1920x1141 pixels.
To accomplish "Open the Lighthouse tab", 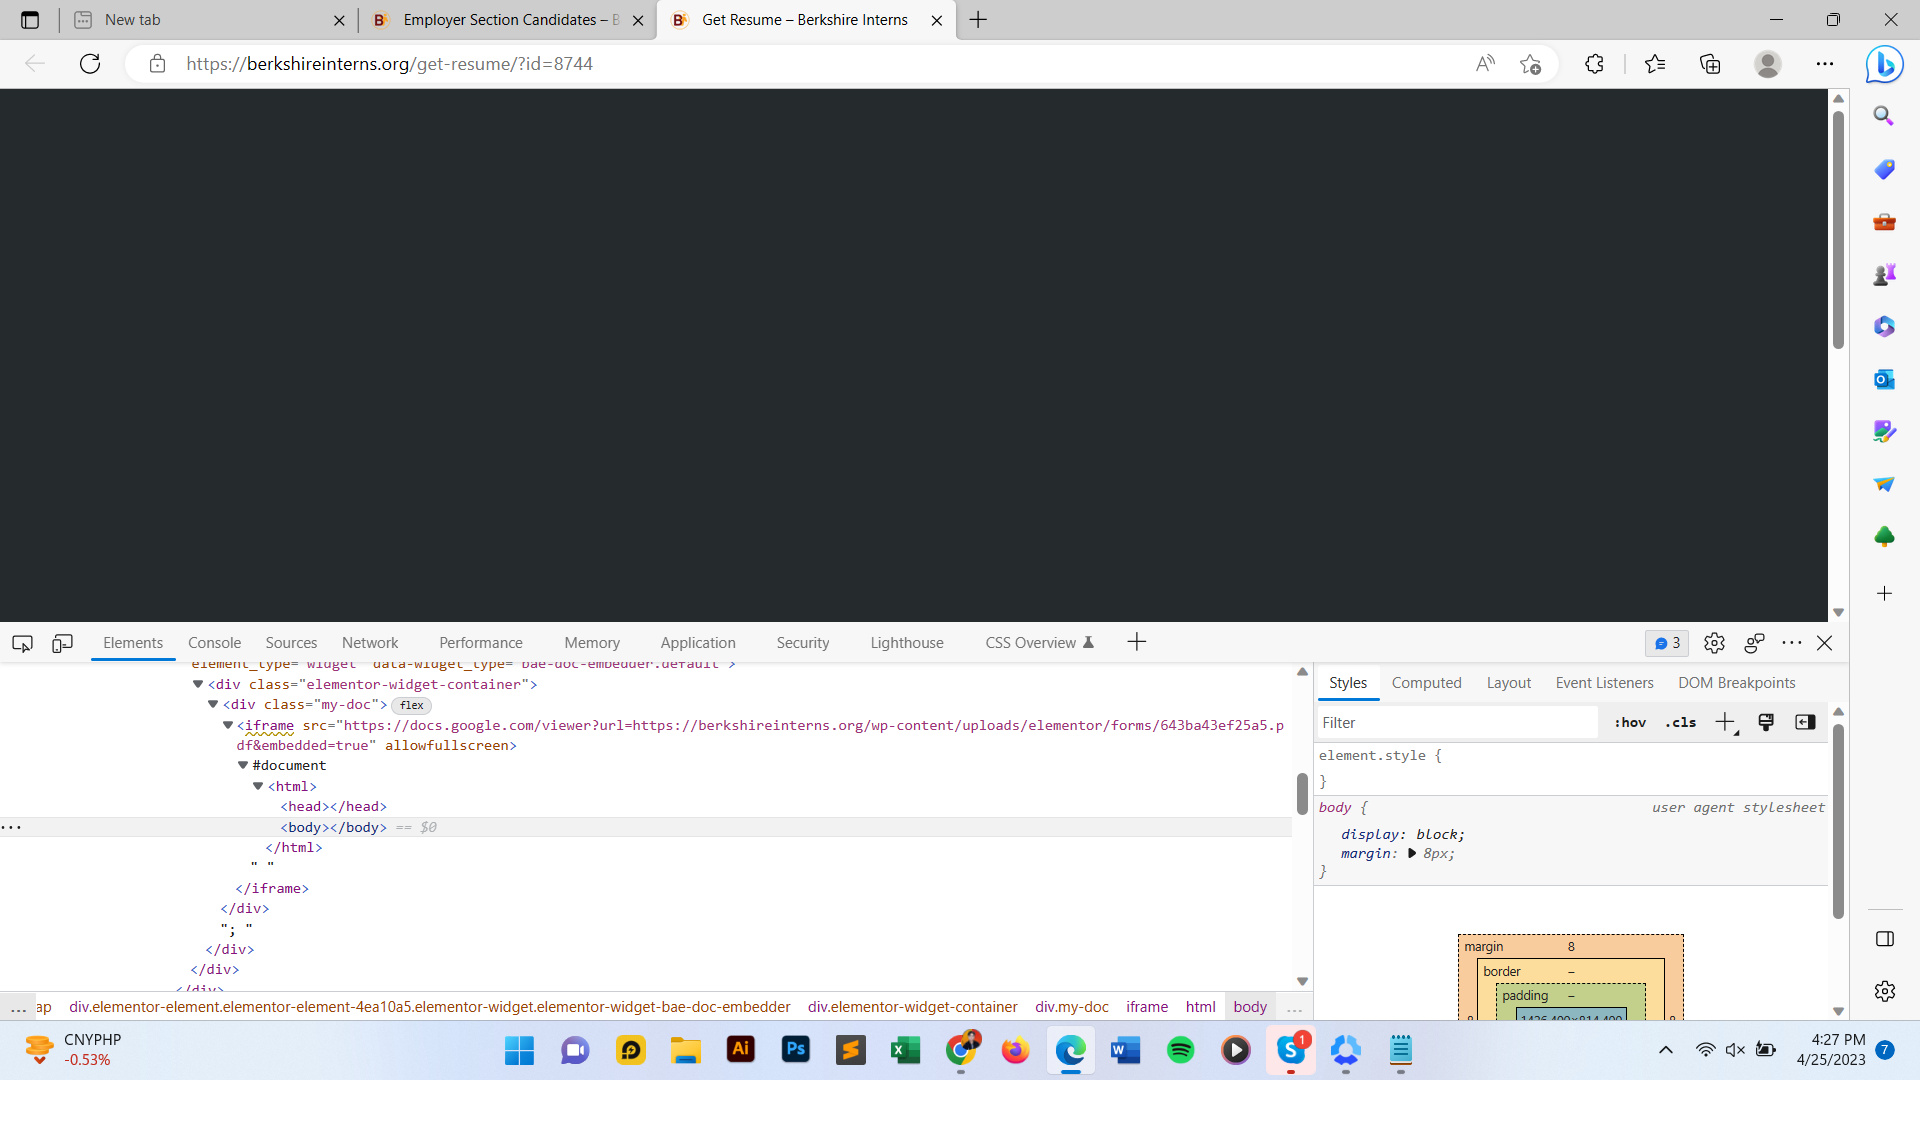I will point(907,643).
